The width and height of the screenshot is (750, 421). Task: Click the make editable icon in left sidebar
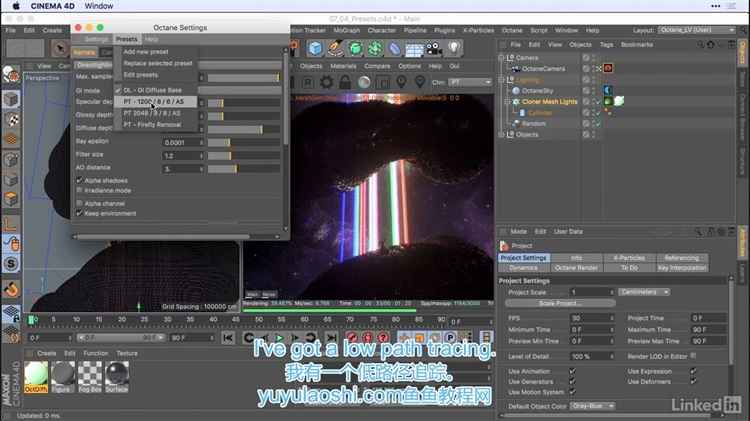pyautogui.click(x=11, y=74)
